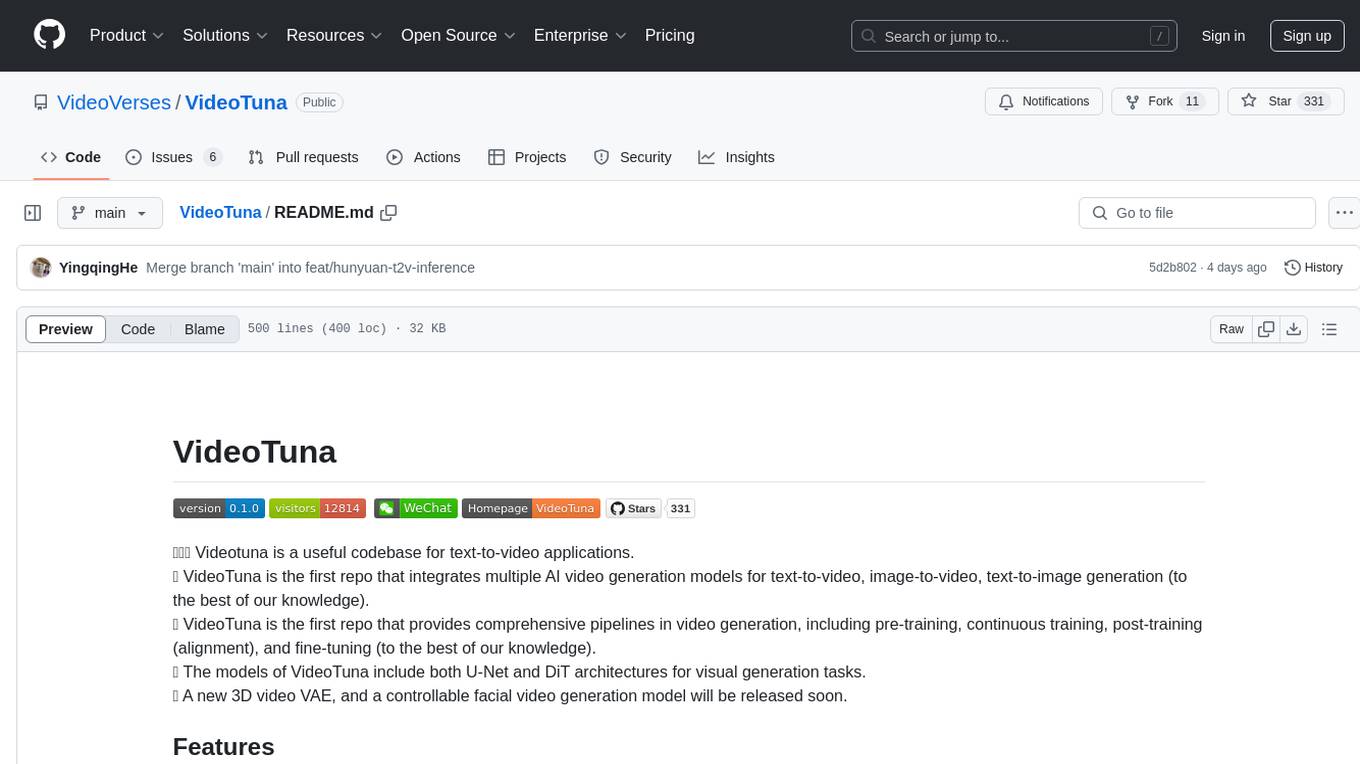Open the Insights tab
Screen dimensions: 1360x764
(736, 157)
